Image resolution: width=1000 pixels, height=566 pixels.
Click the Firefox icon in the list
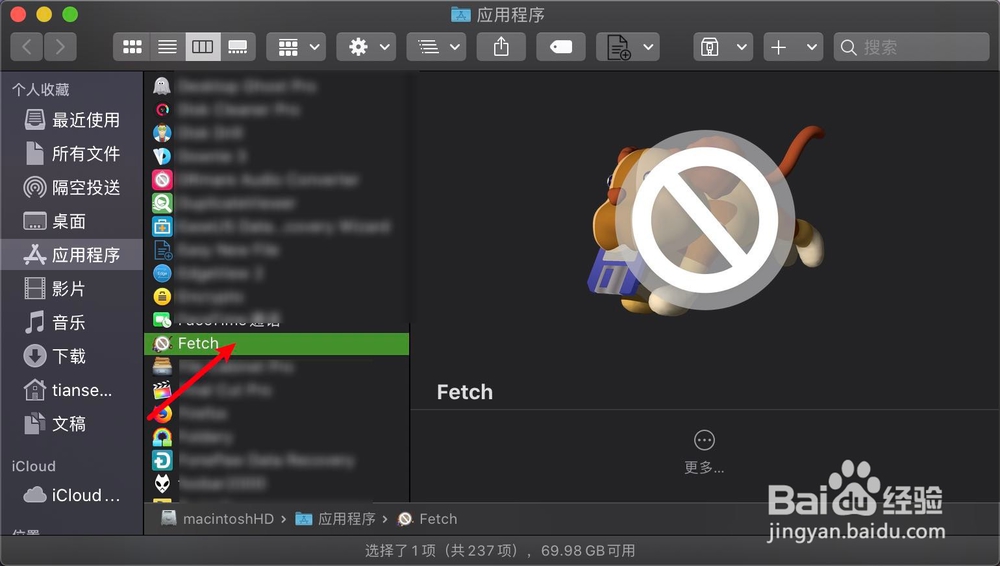pos(162,413)
